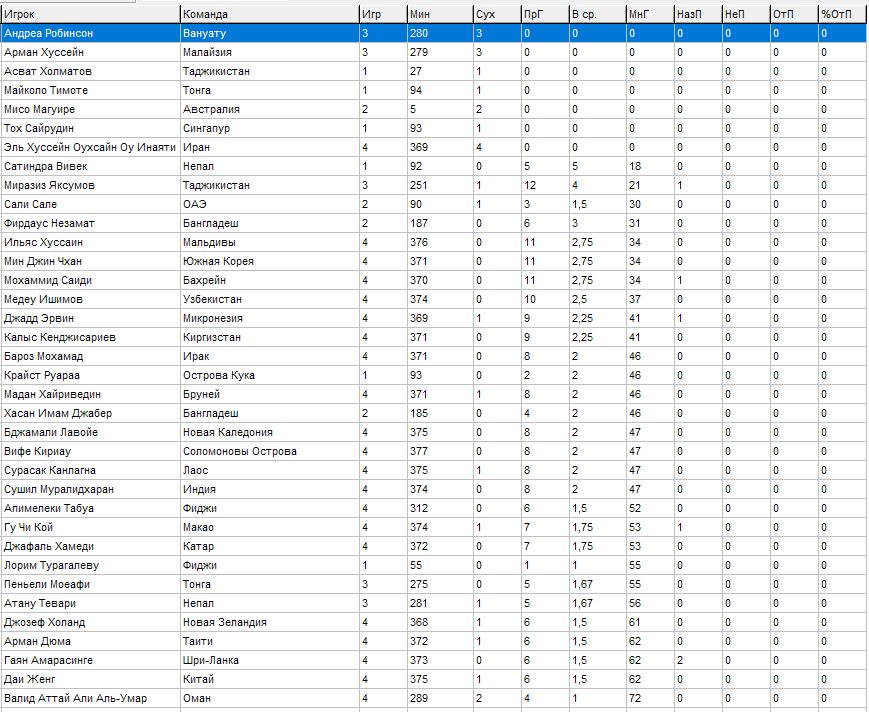Viewport: 869px width, 712px height.
Task: Click the Игр column header
Action: (382, 14)
